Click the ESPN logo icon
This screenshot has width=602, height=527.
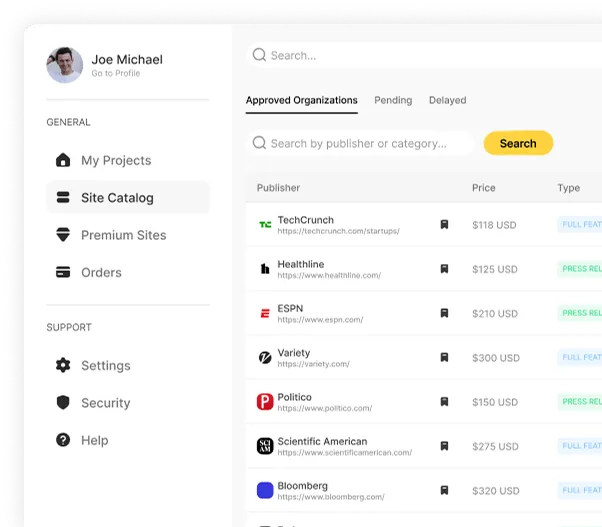[265, 313]
